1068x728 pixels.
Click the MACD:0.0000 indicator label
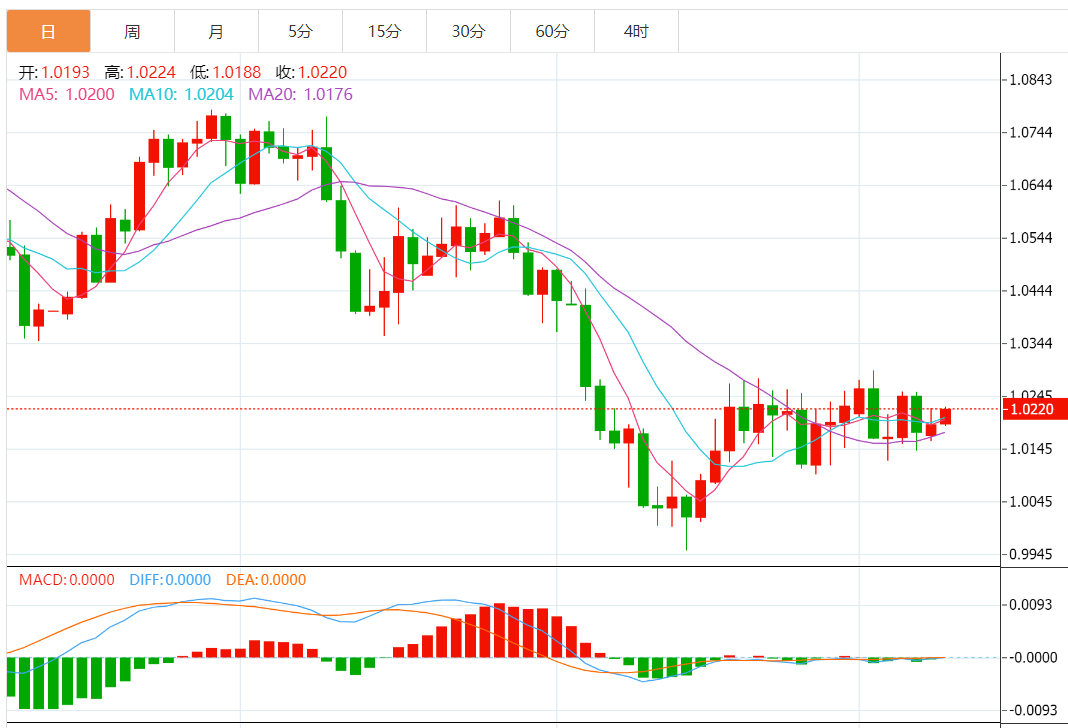[67, 580]
